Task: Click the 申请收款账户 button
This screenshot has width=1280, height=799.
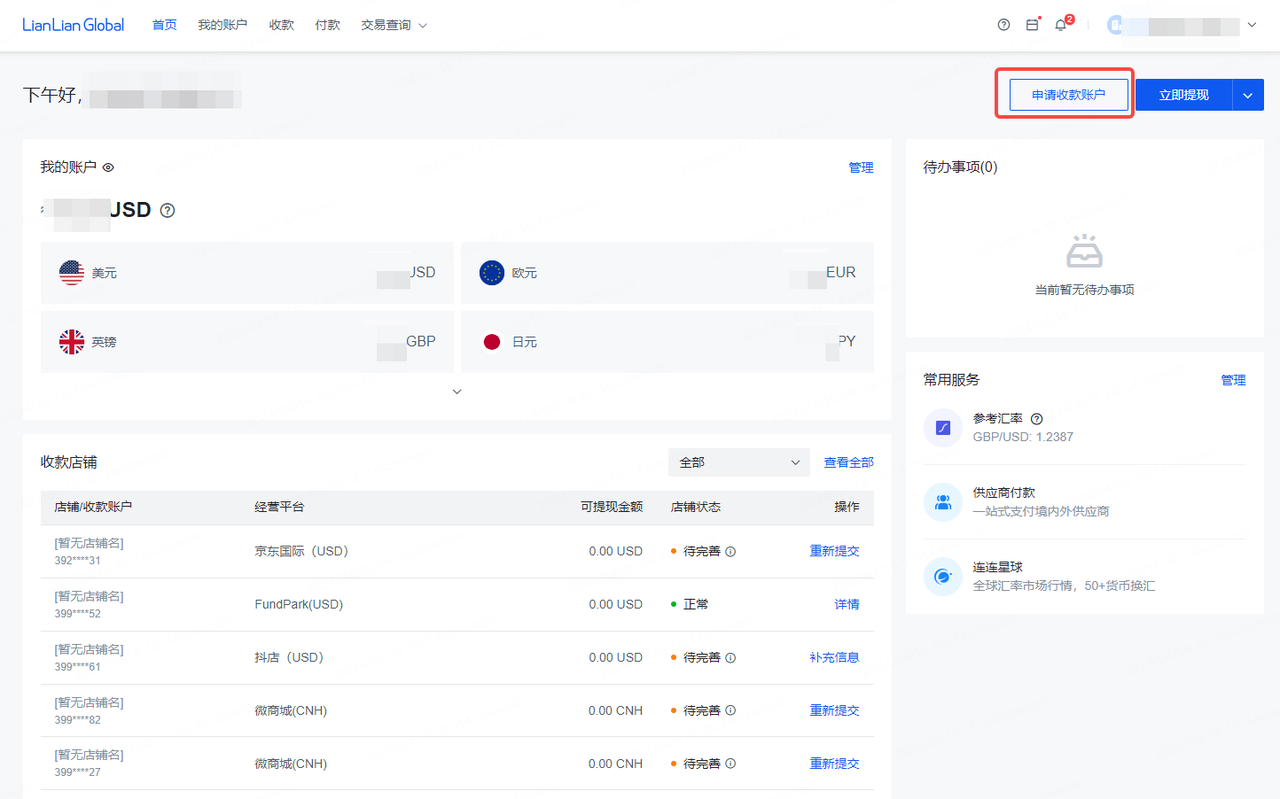Action: 1068,95
